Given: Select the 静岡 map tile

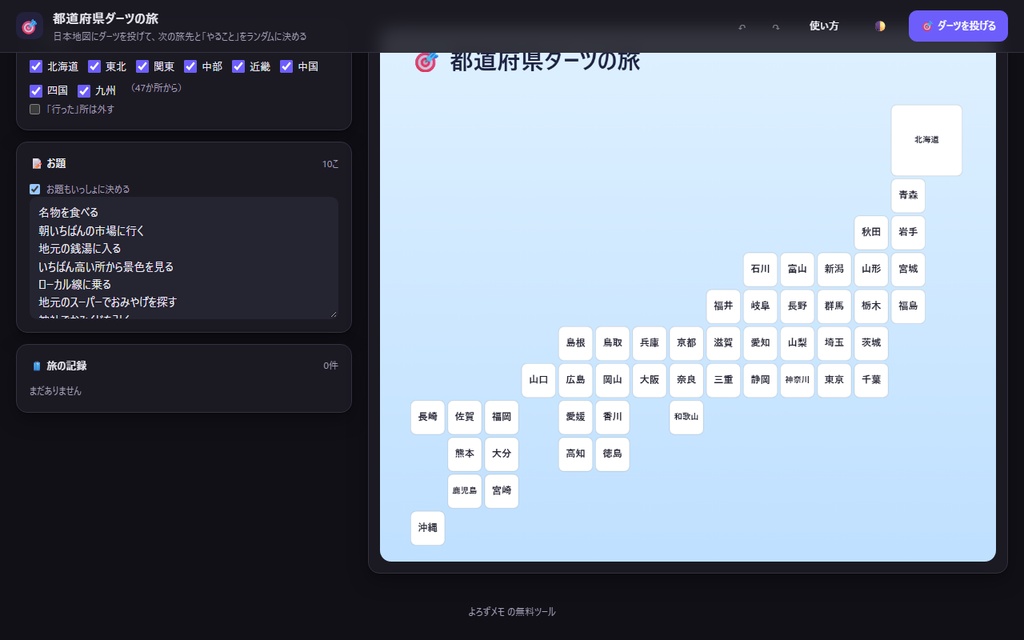Looking at the screenshot, I should coord(760,380).
